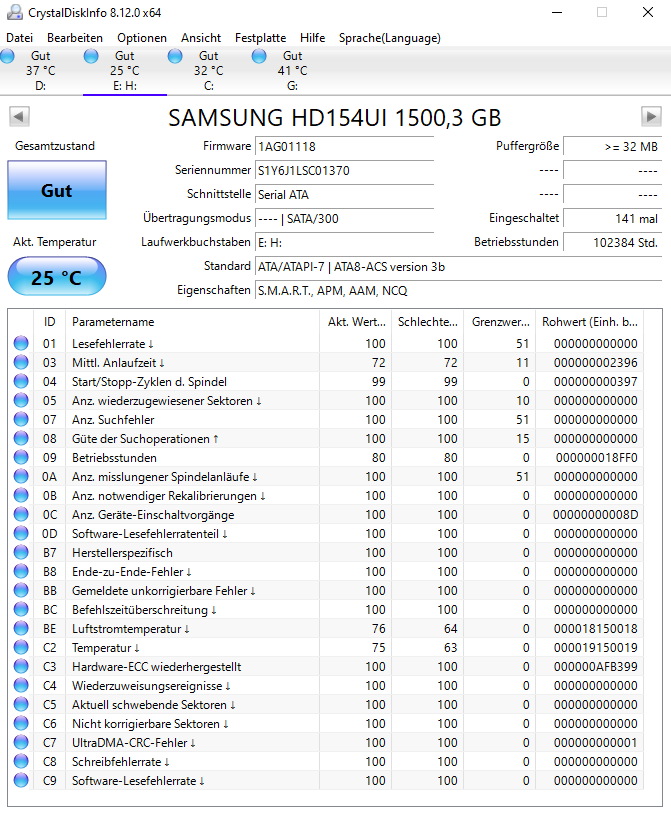671x813 pixels.
Task: Open the Bearbeiten menu
Action: pyautogui.click(x=75, y=38)
